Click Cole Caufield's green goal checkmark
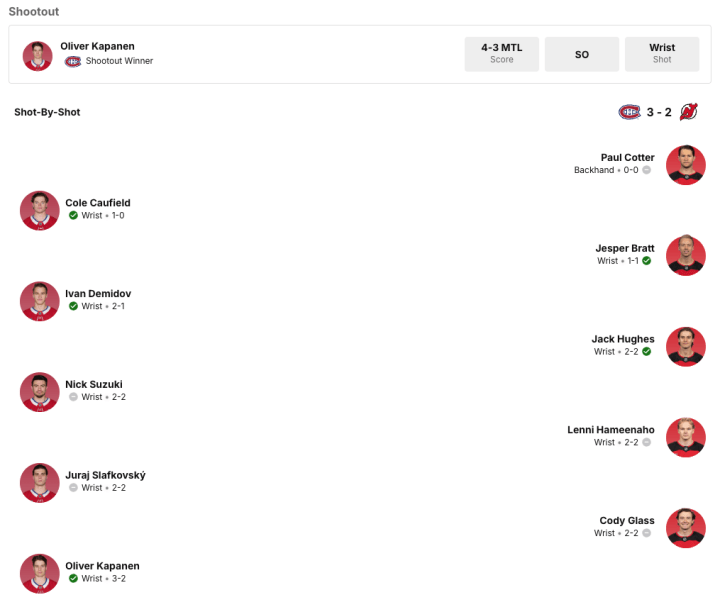Screen dimensions: 720x607 (73, 216)
